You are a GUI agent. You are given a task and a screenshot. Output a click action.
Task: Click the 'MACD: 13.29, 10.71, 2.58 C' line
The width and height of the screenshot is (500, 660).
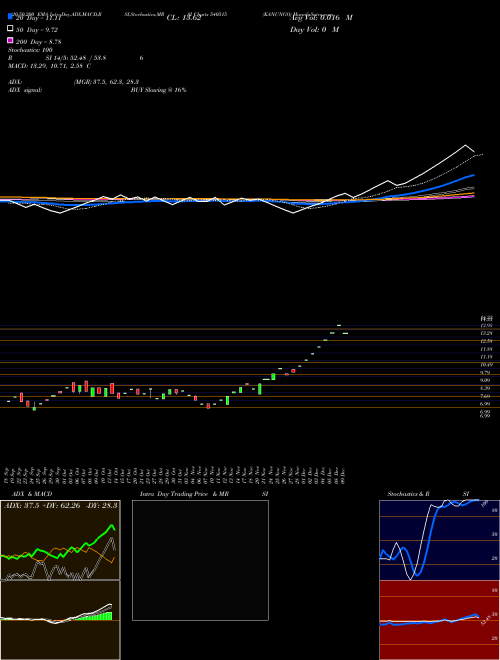(49, 66)
